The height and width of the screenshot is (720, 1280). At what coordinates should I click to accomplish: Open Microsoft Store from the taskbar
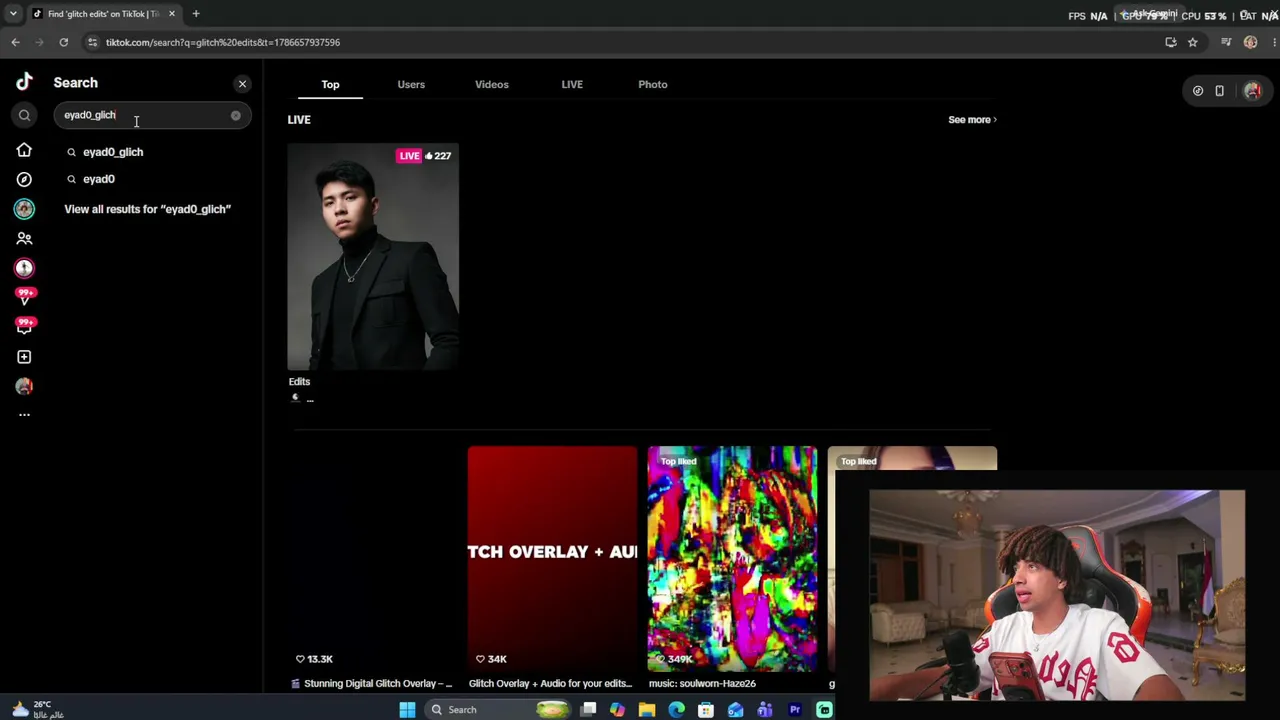coord(706,710)
